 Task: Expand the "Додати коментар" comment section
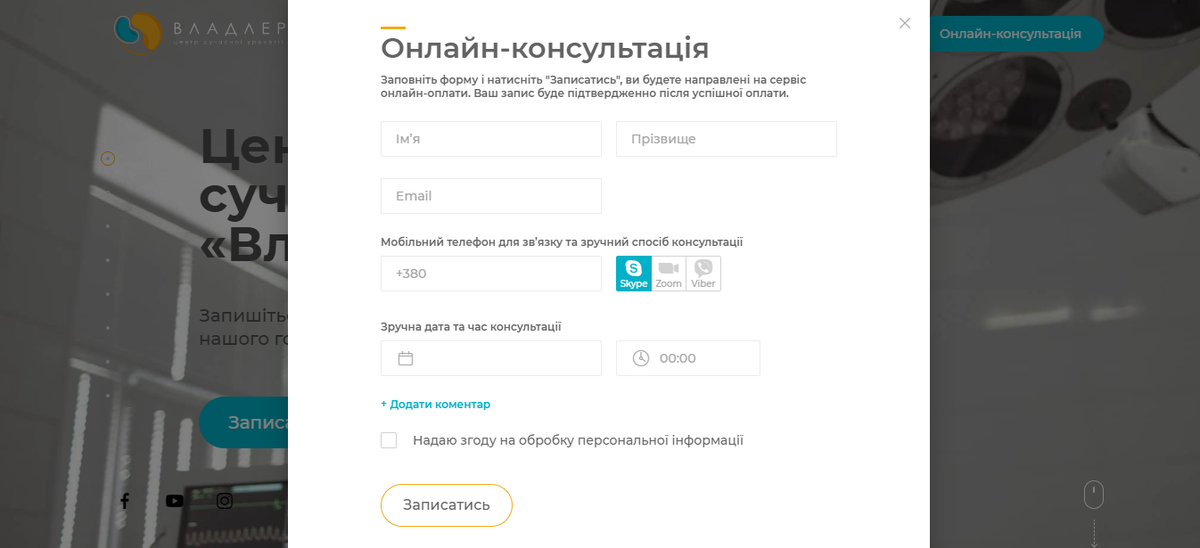point(436,404)
